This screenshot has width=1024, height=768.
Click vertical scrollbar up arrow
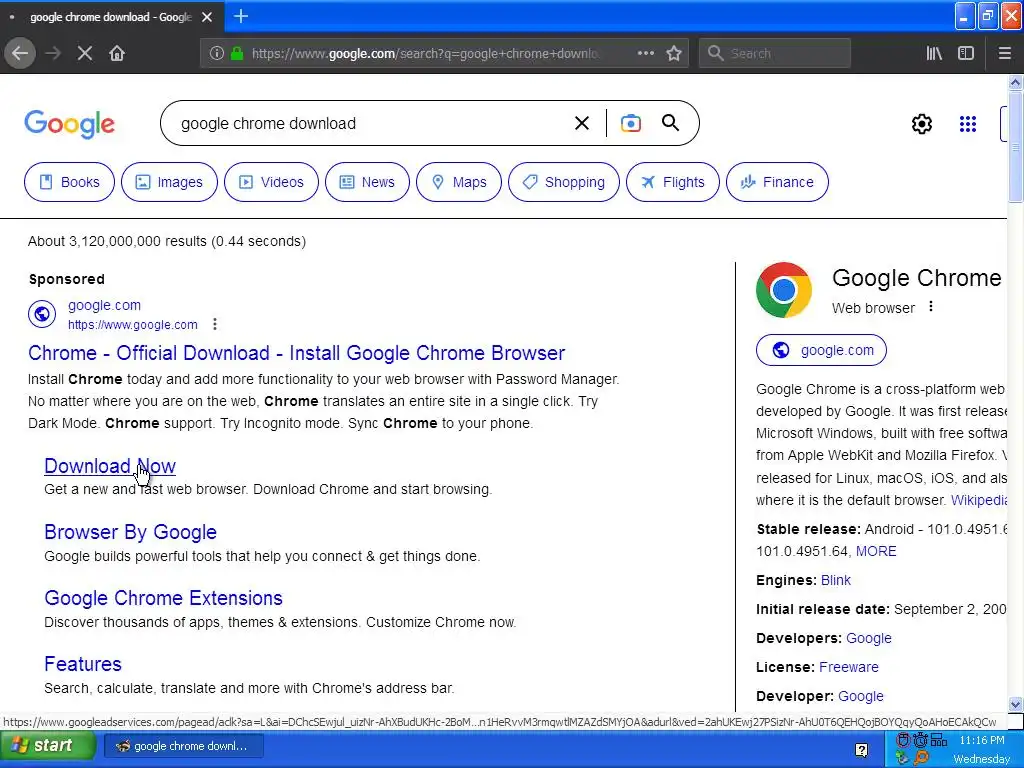pos(1015,82)
